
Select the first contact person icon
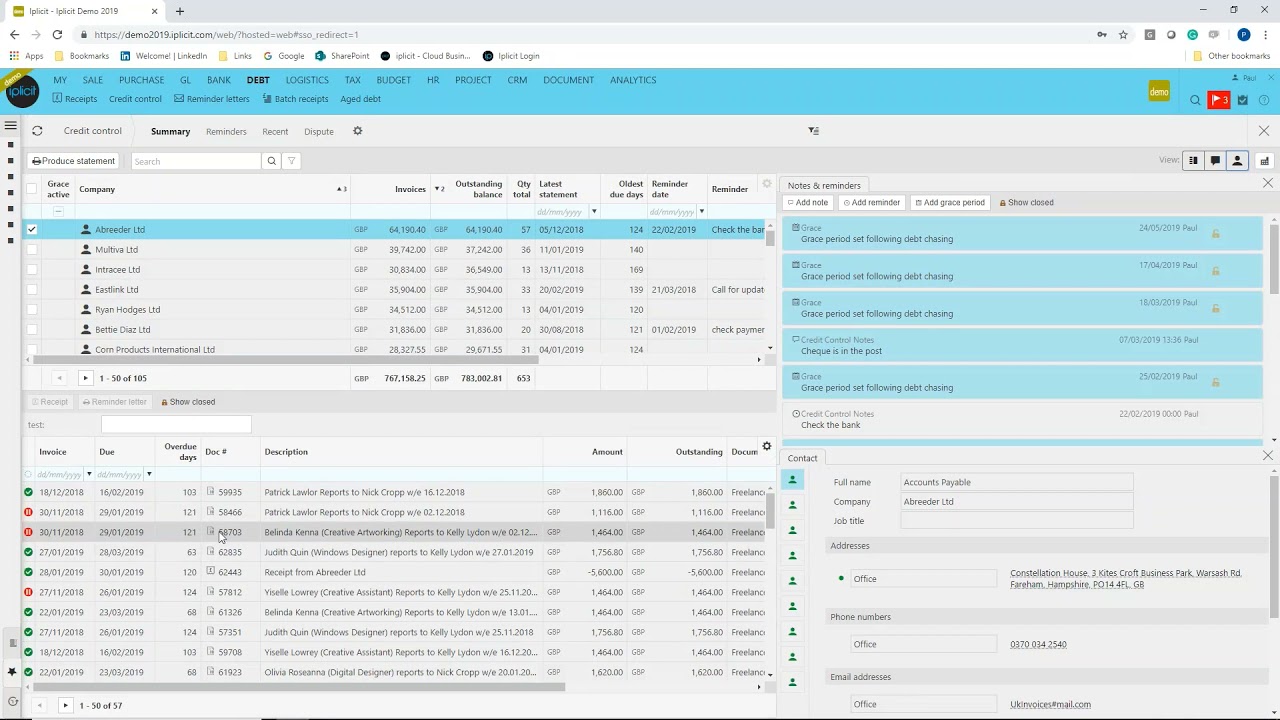(x=792, y=481)
